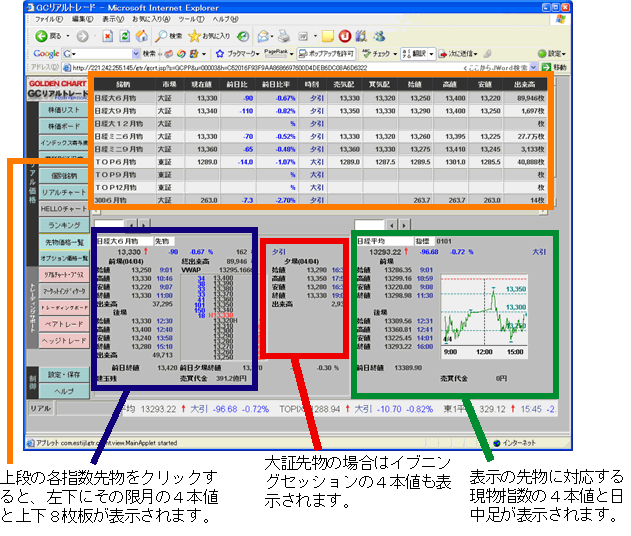Click the ポップアップを許可 button
The image size is (631, 536).
pyautogui.click(x=326, y=54)
